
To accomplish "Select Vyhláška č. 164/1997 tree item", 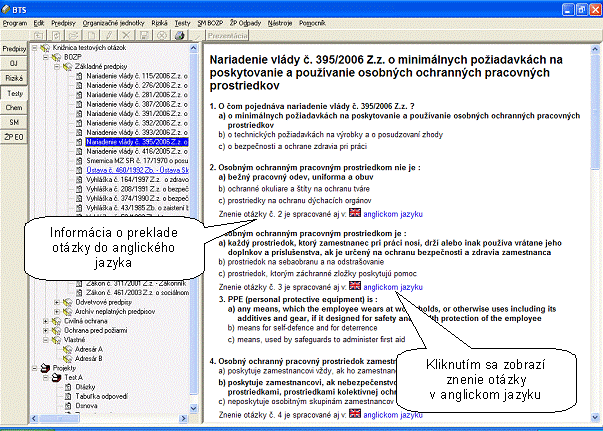I will [x=137, y=180].
